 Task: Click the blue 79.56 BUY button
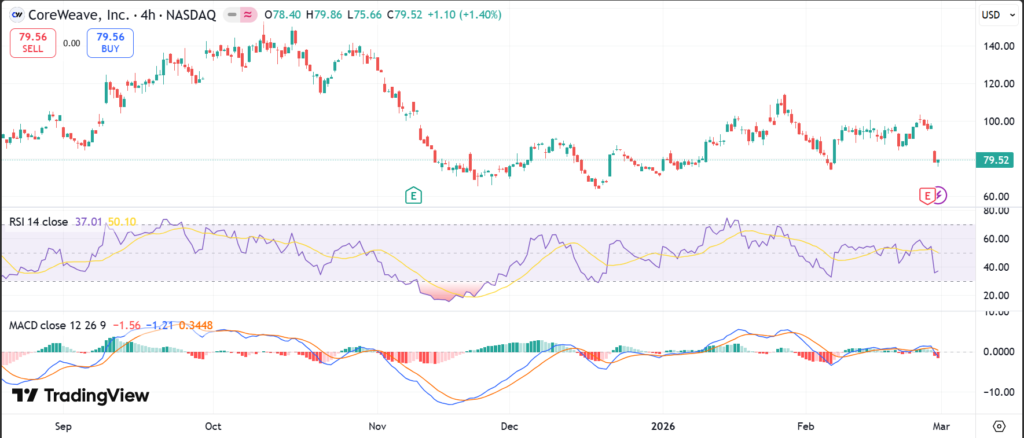[x=108, y=43]
